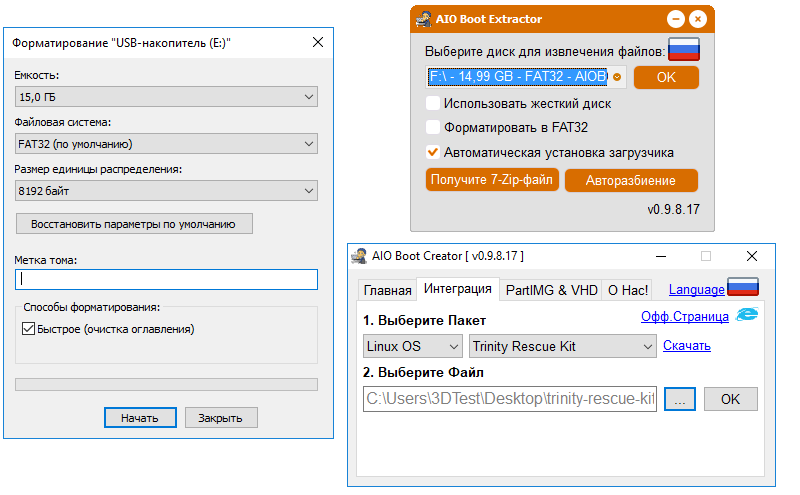This screenshot has width=800, height=495.
Task: Close the AIO Boot Extractor with orange X
Action: coord(697,19)
